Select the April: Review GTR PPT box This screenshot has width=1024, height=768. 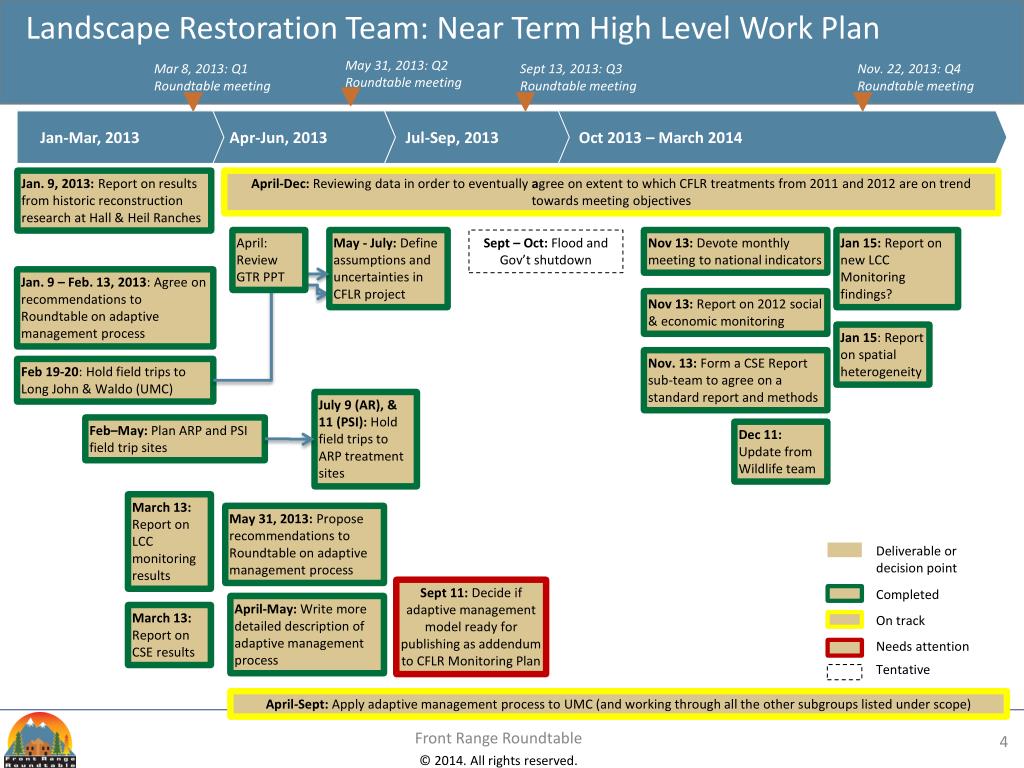tap(268, 260)
